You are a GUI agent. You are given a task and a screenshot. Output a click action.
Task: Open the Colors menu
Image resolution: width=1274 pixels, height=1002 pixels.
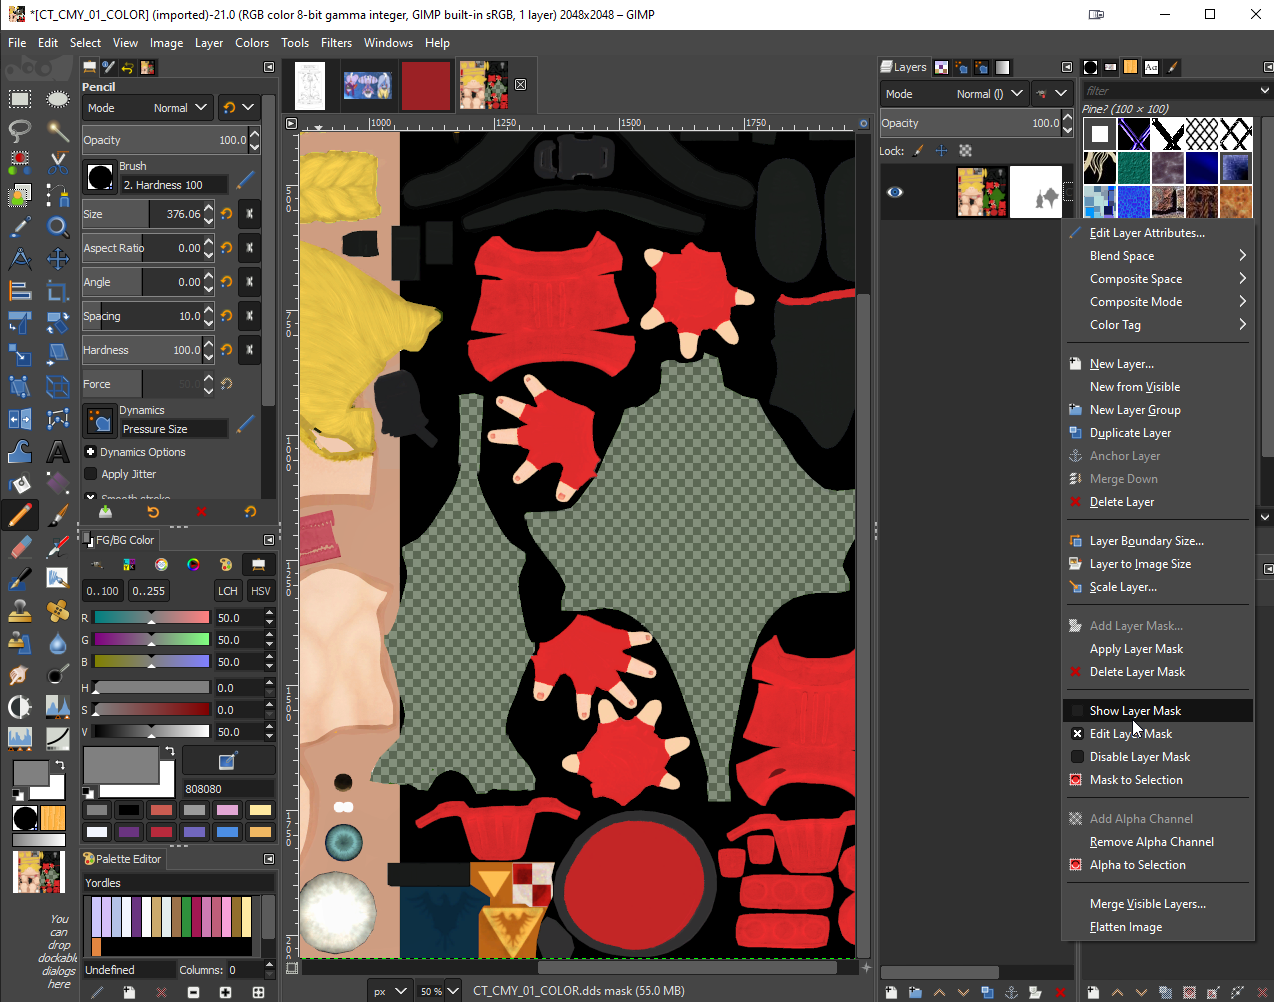click(252, 43)
